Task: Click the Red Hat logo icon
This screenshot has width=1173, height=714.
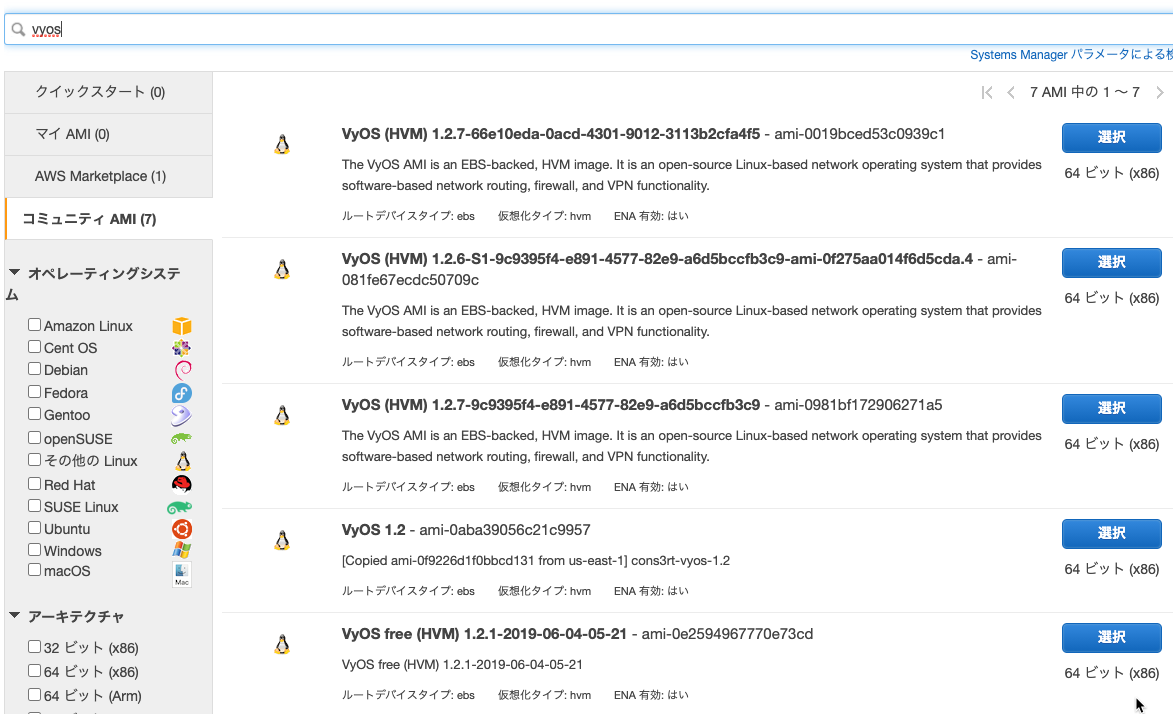Action: 182,484
